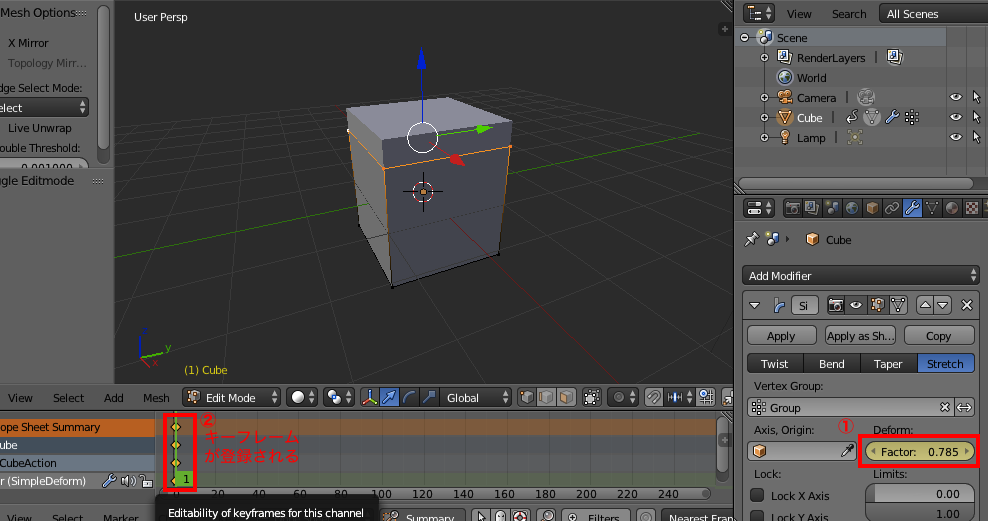Open the Mesh menu
This screenshot has height=521, width=988.
(156, 398)
